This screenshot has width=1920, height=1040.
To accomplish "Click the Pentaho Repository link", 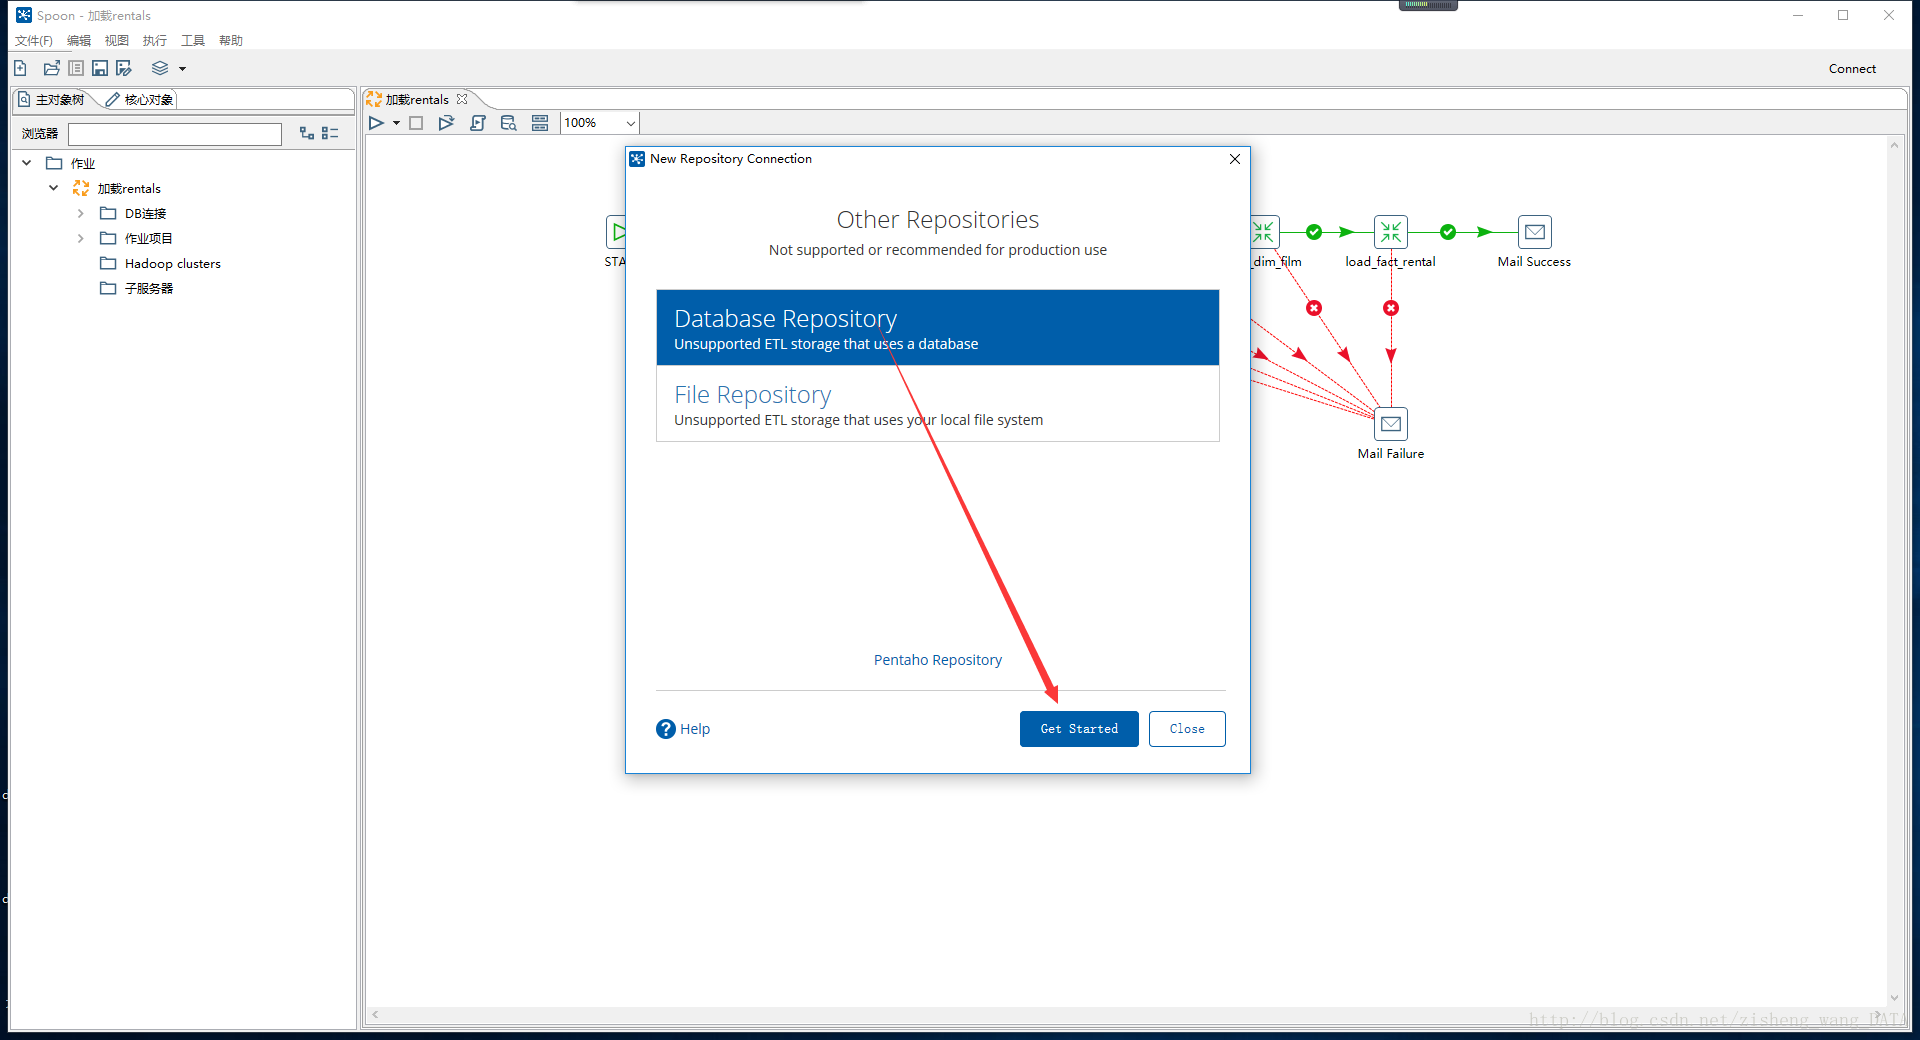I will 937,660.
